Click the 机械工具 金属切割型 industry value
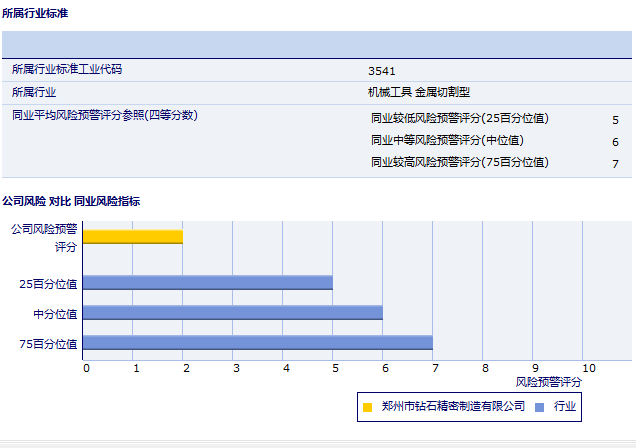This screenshot has width=636, height=448. click(418, 92)
